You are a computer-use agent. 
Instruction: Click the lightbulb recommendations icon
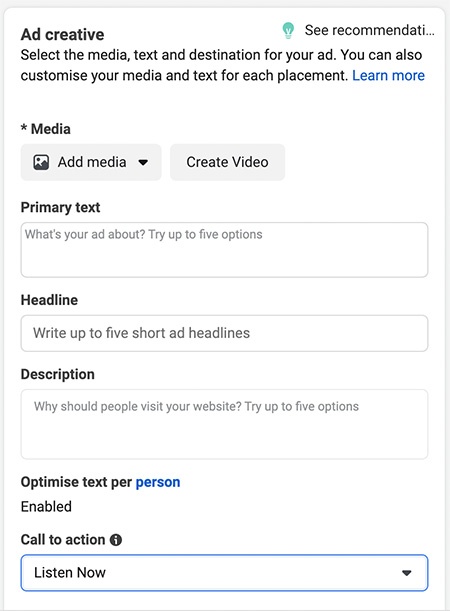[288, 30]
